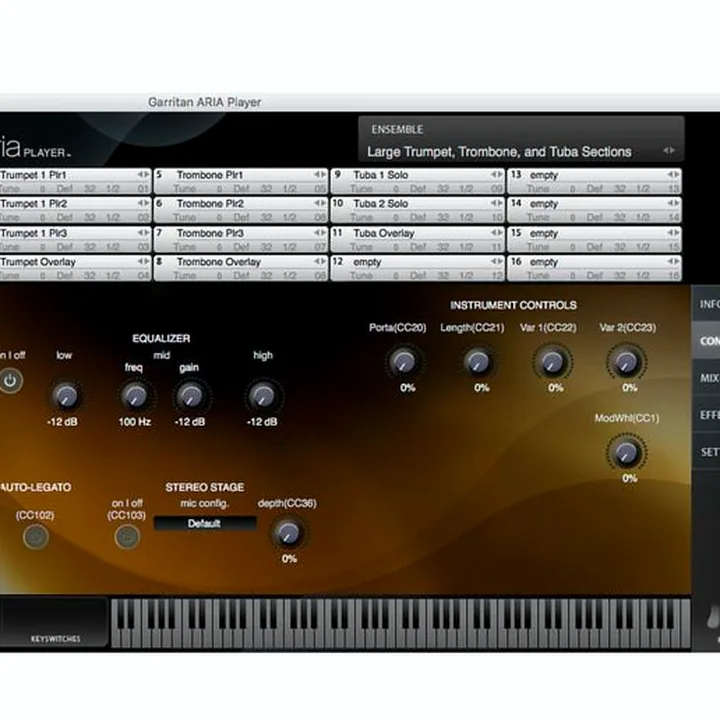Screen dimensions: 720x720
Task: Select the Tuba 1 Solo slot name
Action: (381, 175)
